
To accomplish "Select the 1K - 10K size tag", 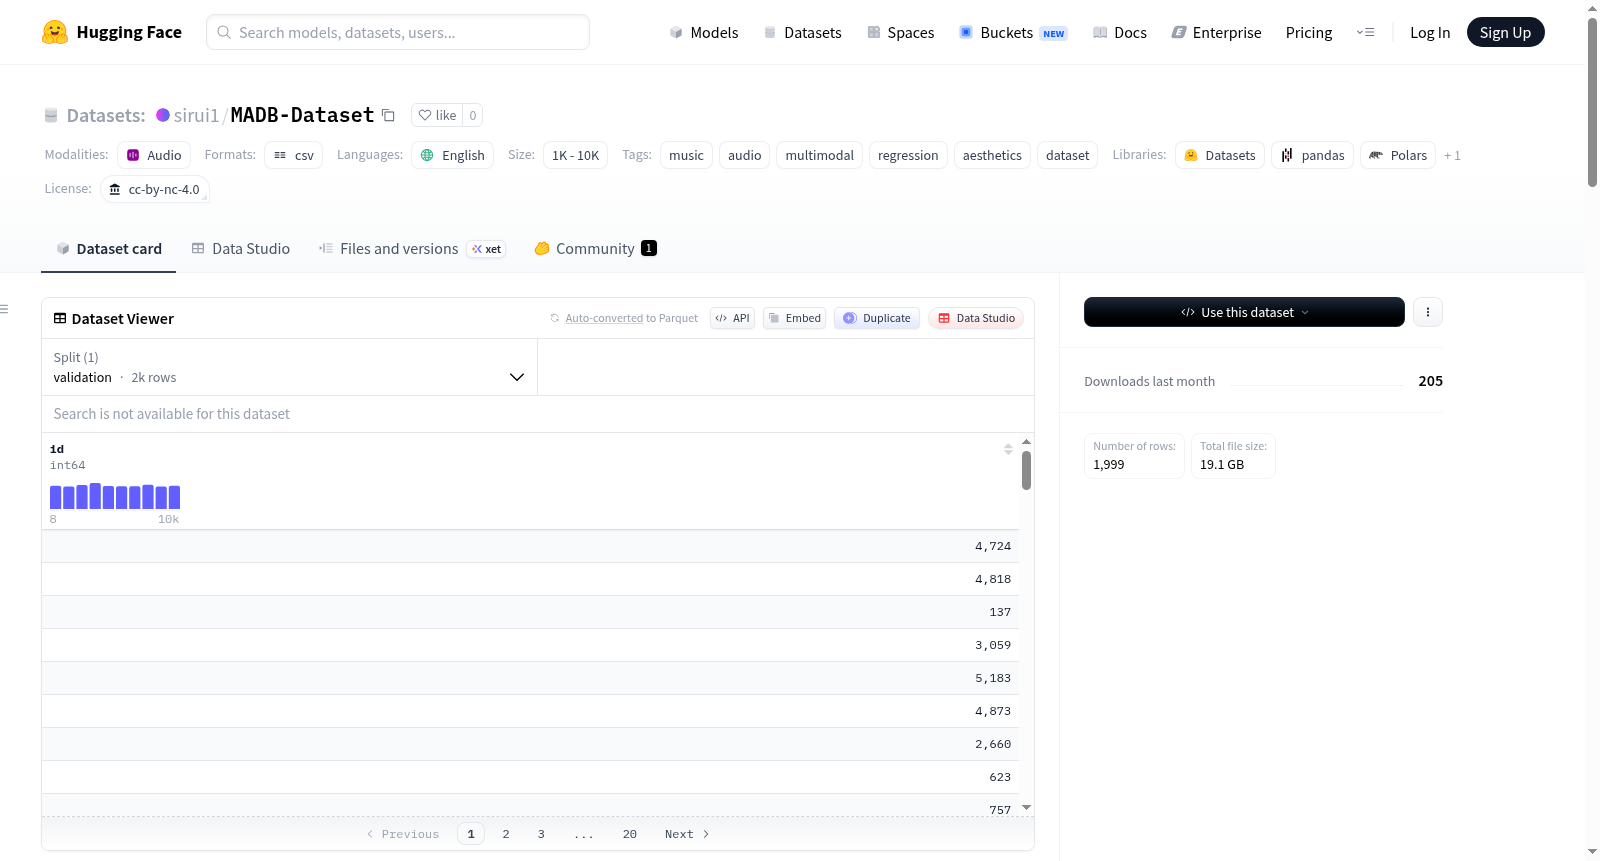I will tap(576, 155).
